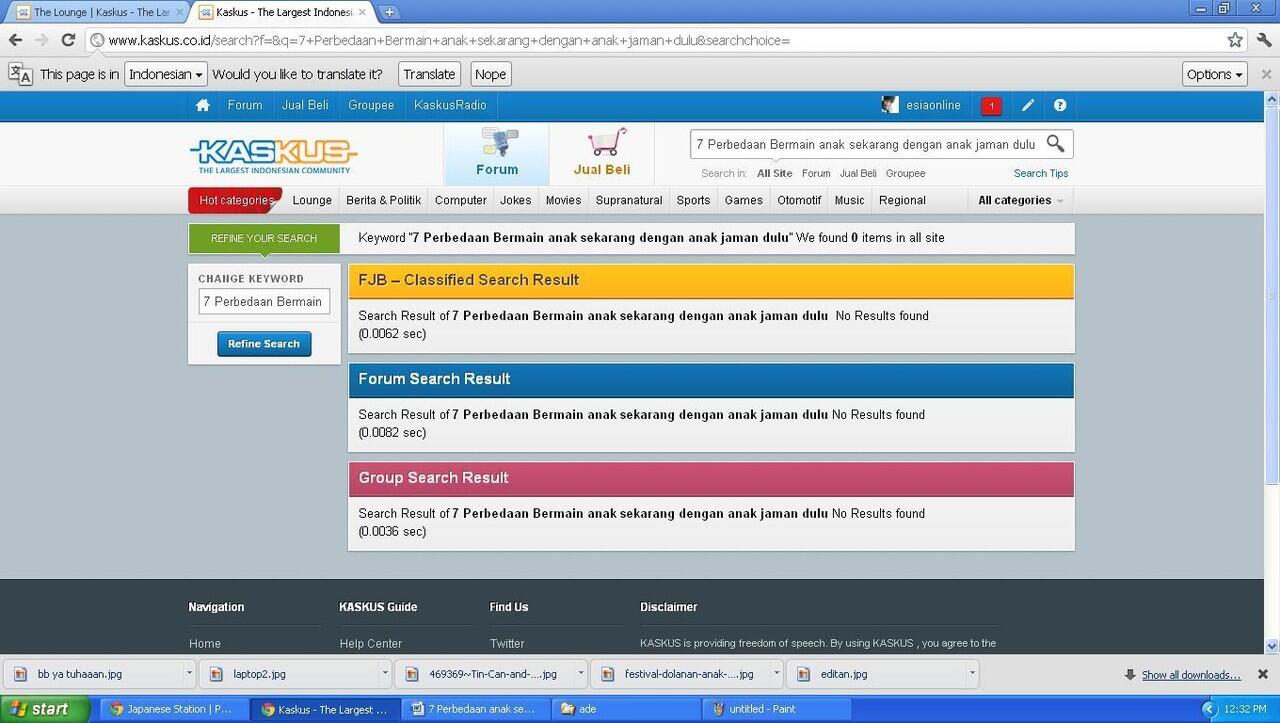Open the Computer category

click(461, 200)
